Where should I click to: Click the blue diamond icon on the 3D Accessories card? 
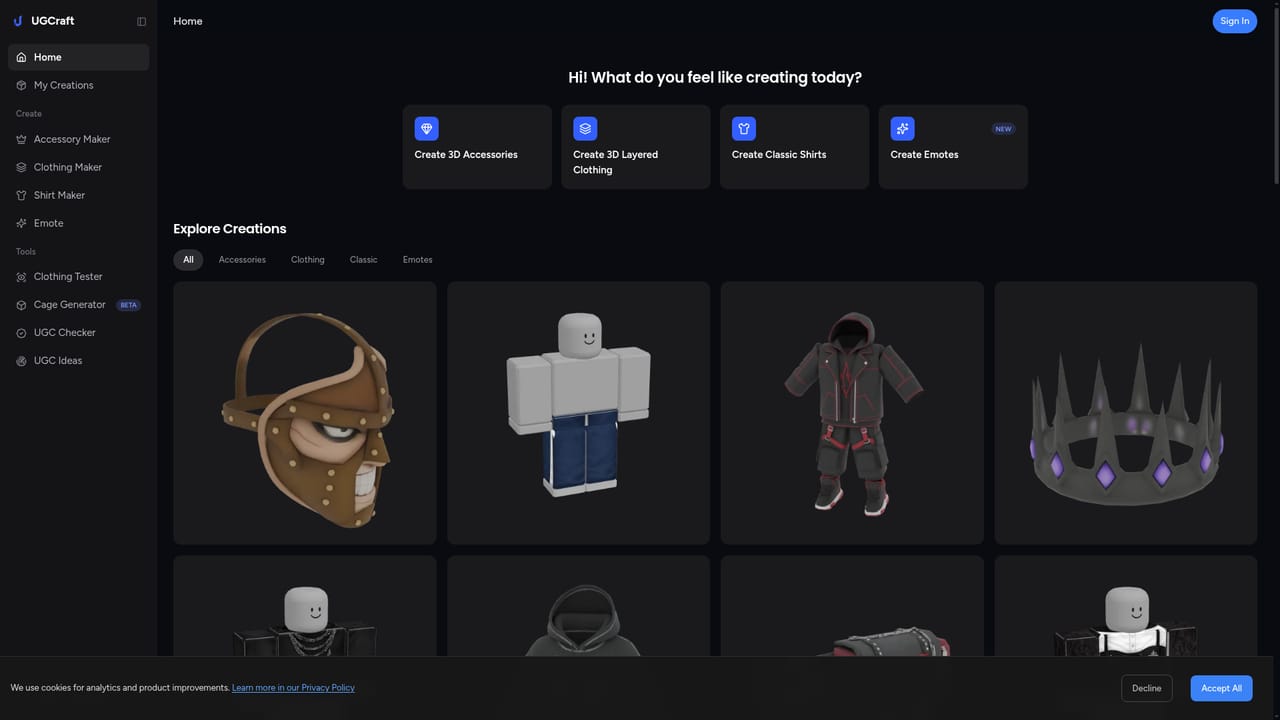[427, 128]
